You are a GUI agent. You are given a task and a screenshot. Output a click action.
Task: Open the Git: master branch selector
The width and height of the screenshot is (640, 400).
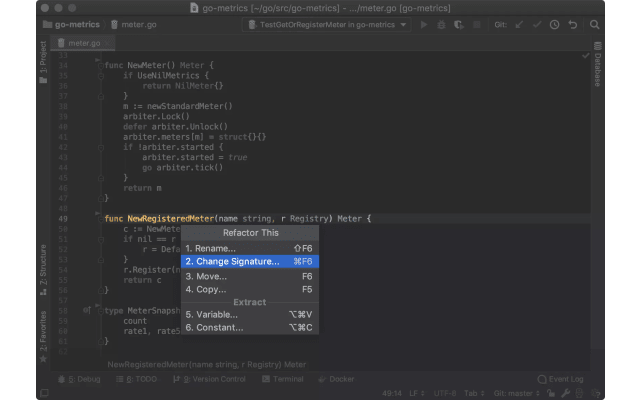(x=516, y=393)
